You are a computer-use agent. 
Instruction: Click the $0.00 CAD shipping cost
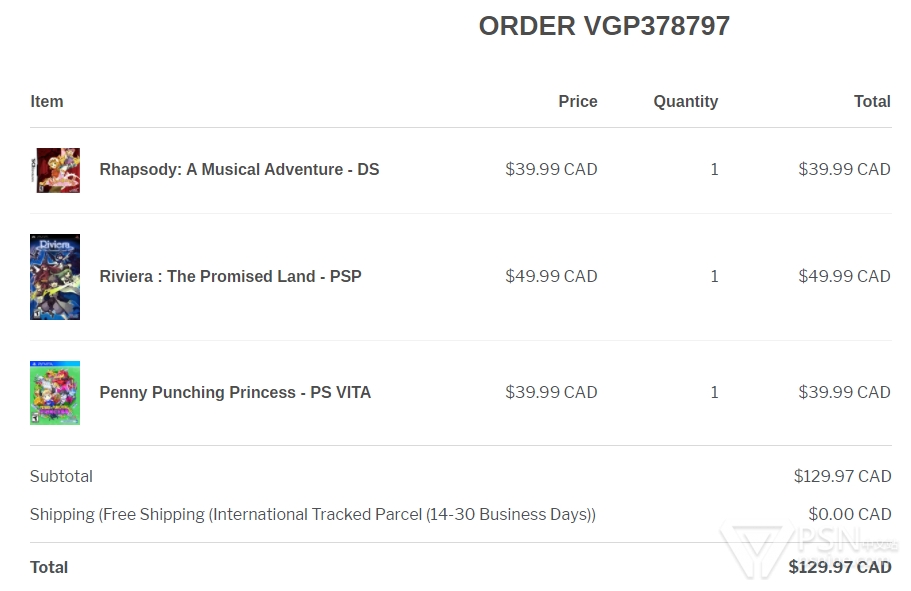[850, 514]
